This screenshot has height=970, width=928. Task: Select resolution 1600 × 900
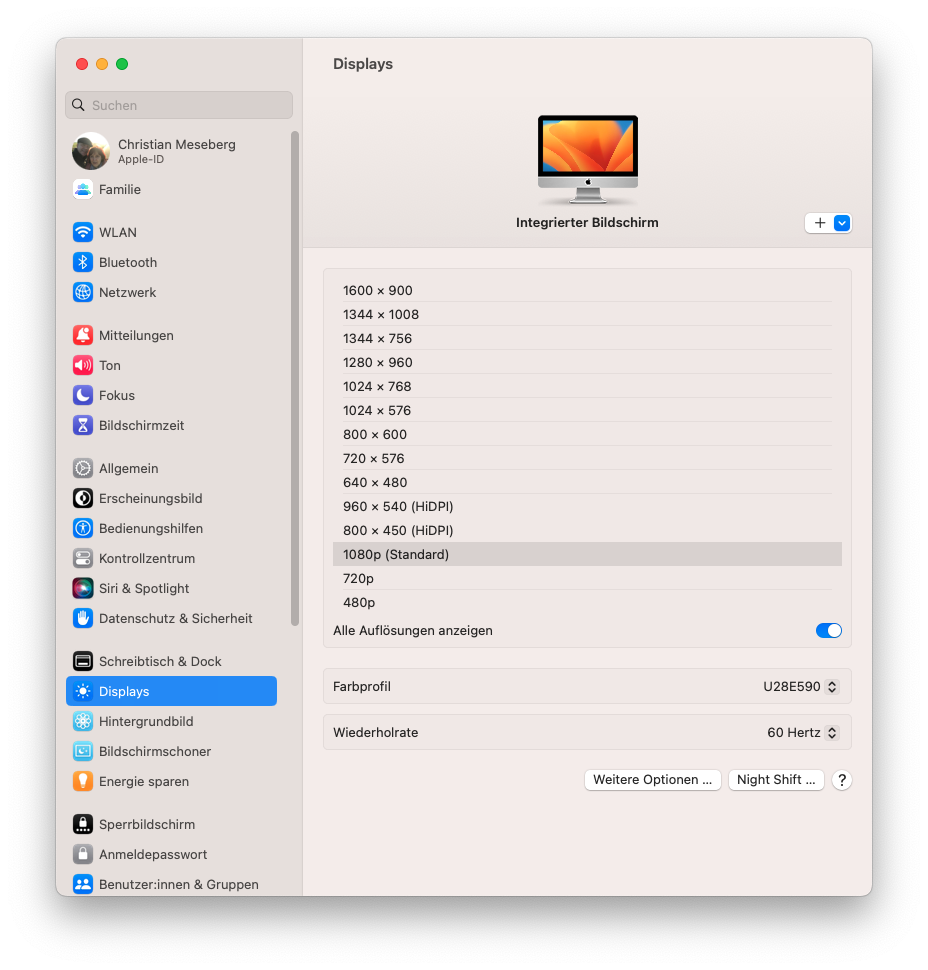tap(587, 290)
